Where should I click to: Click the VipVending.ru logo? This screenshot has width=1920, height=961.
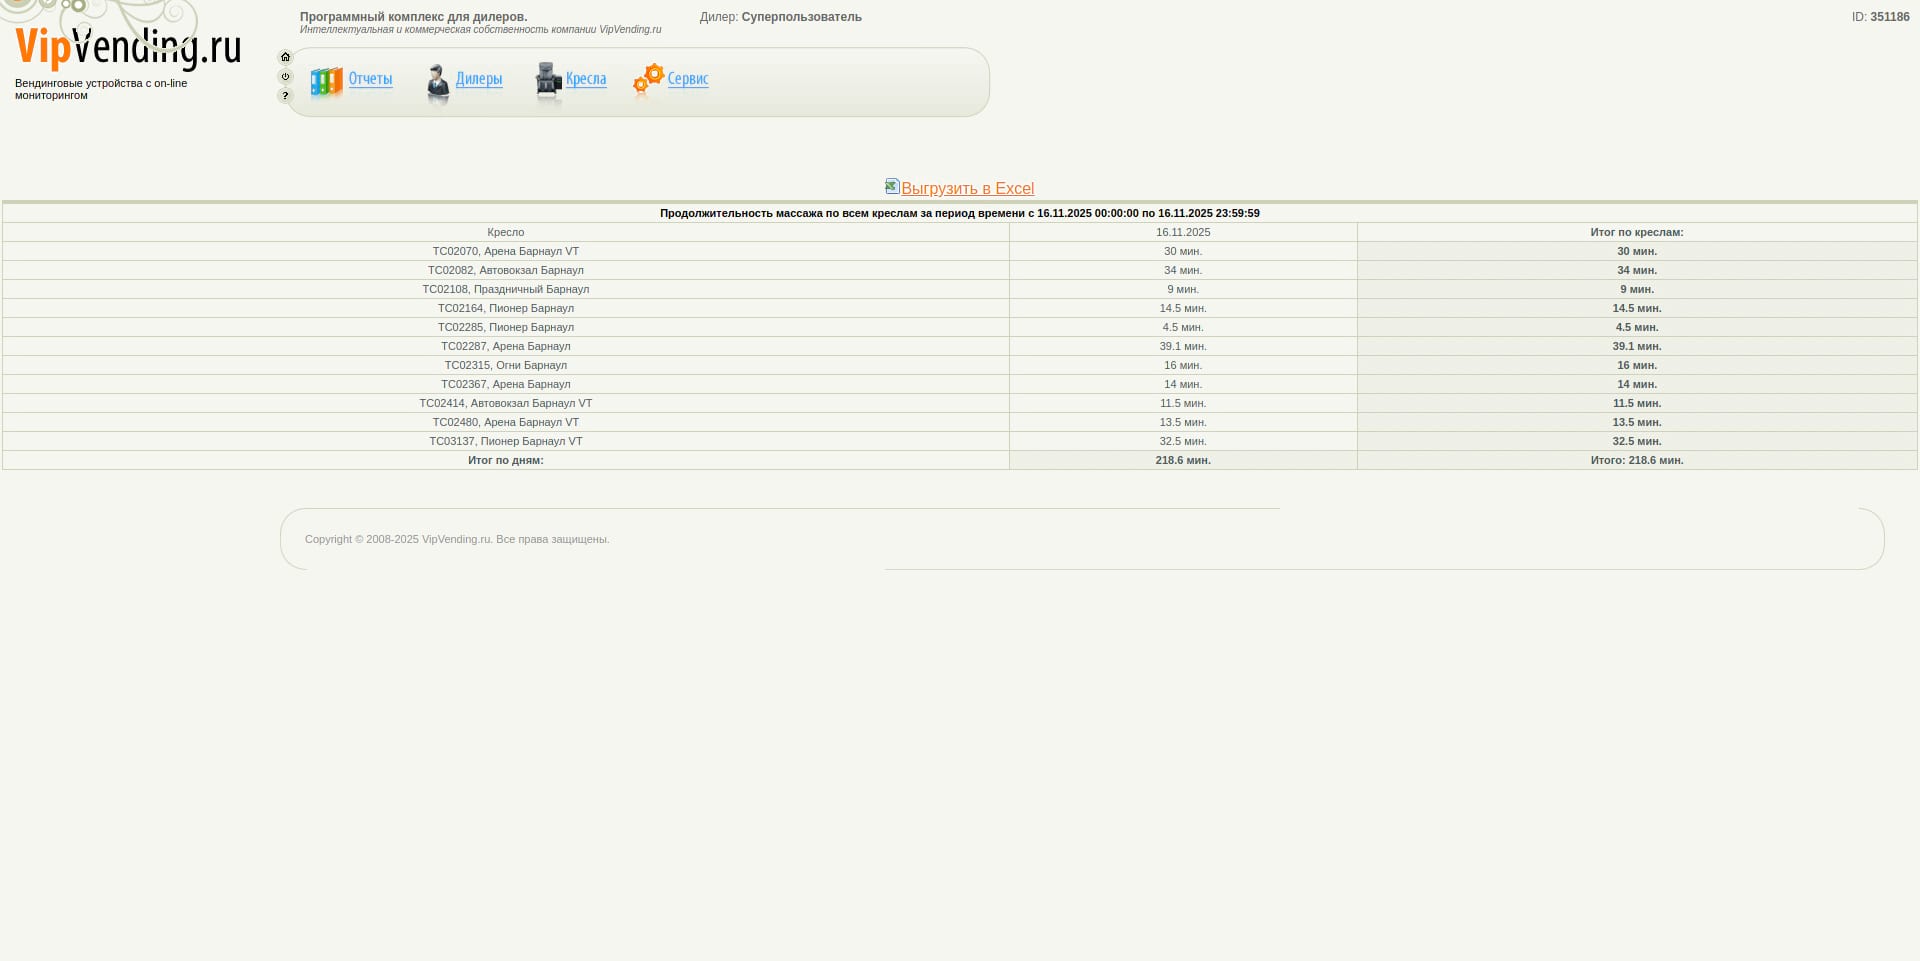[128, 47]
